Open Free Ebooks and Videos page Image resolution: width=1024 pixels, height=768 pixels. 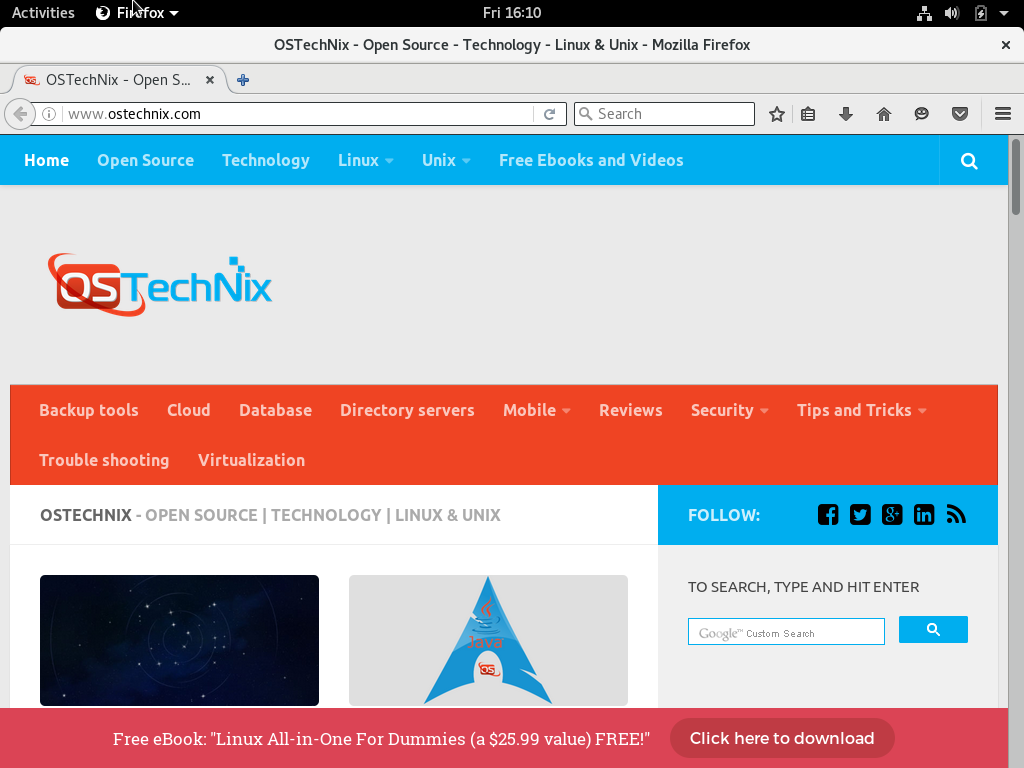[591, 161]
